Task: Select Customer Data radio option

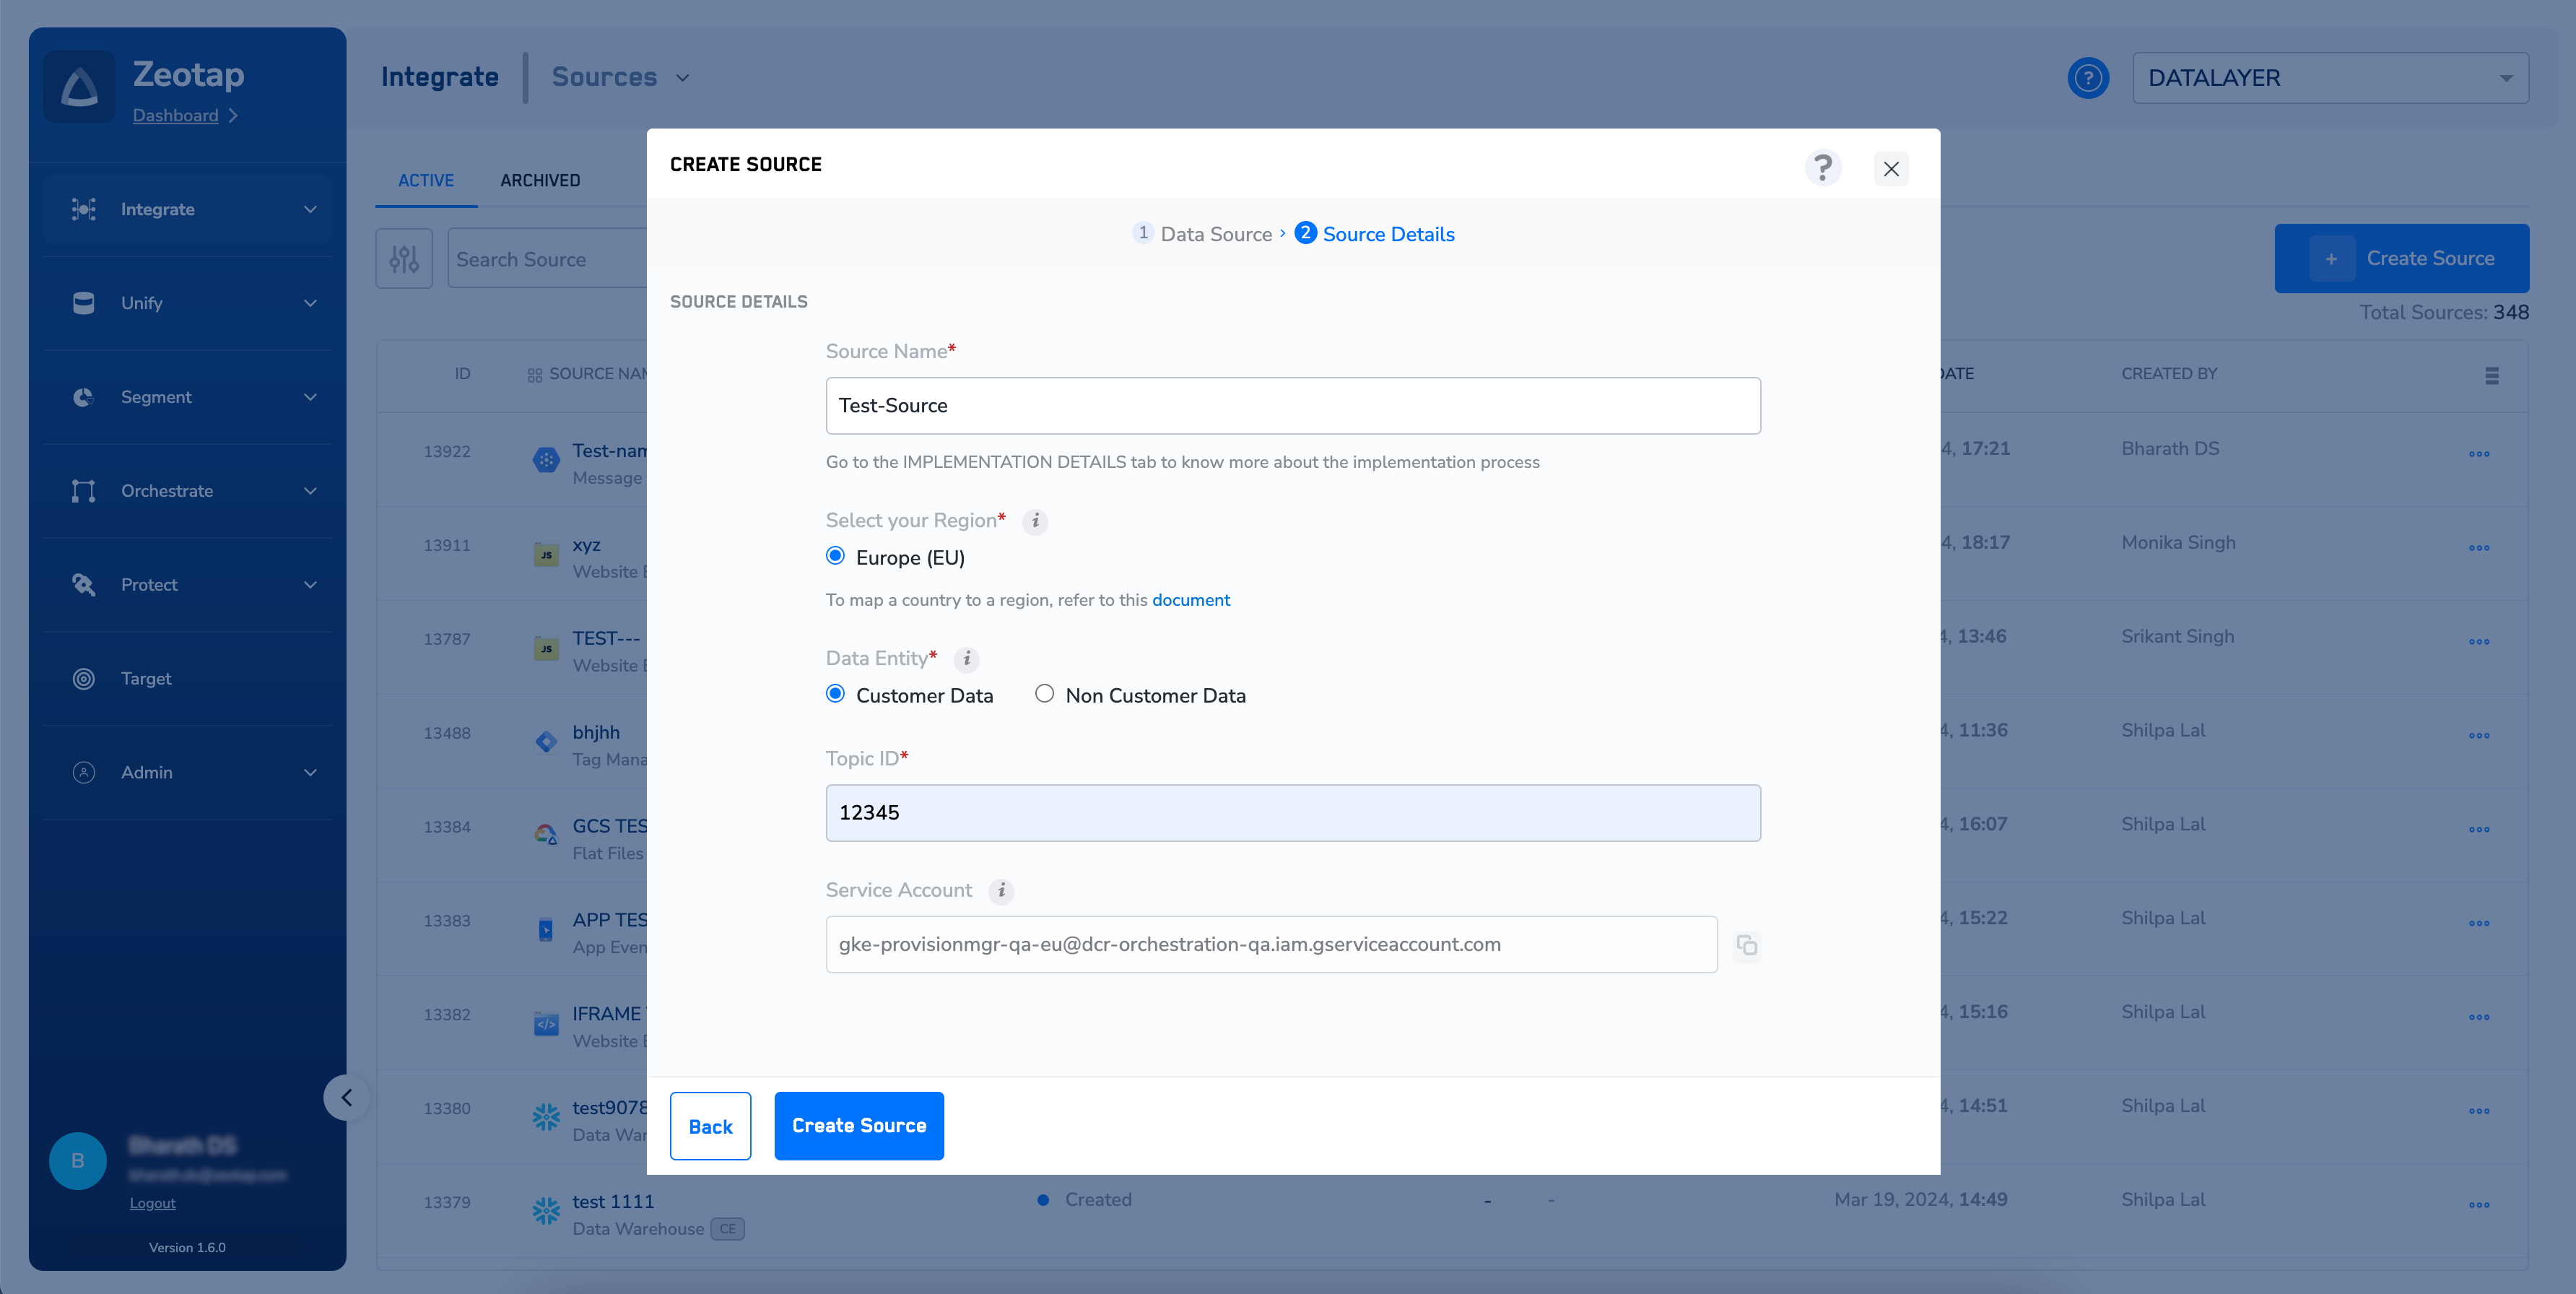Action: pyautogui.click(x=836, y=694)
